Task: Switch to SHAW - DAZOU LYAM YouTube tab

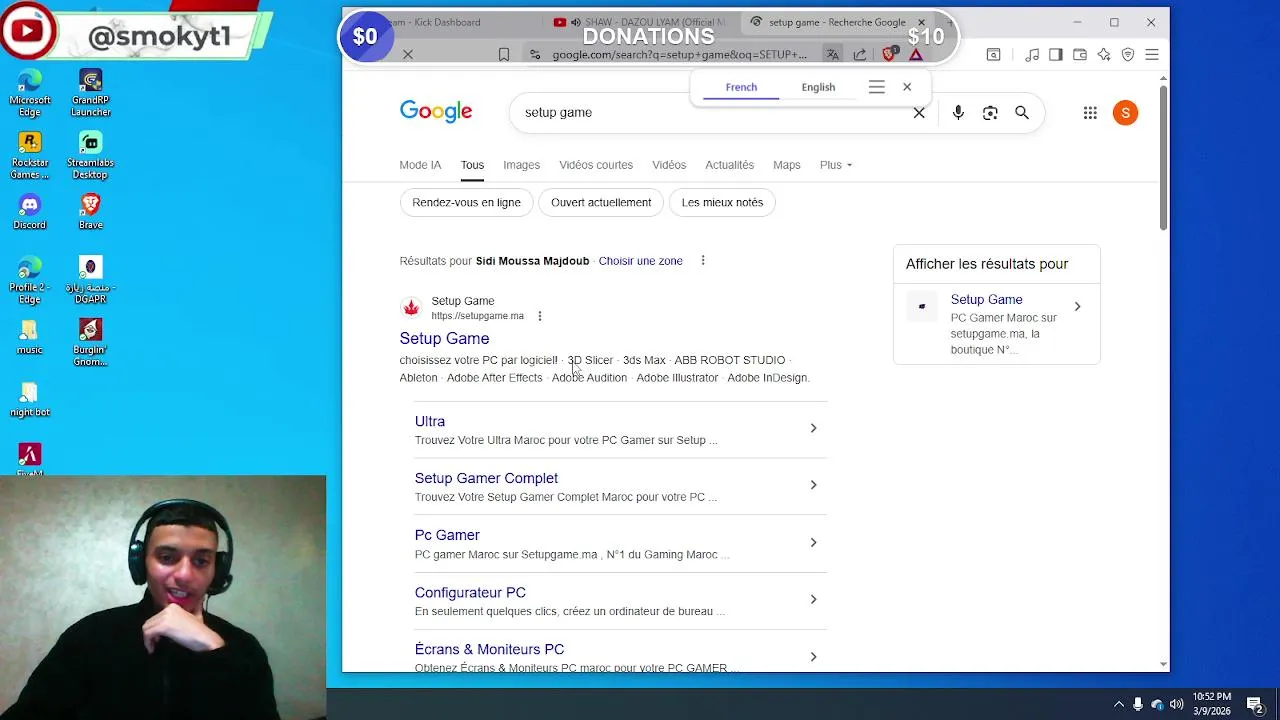Action: point(640,22)
